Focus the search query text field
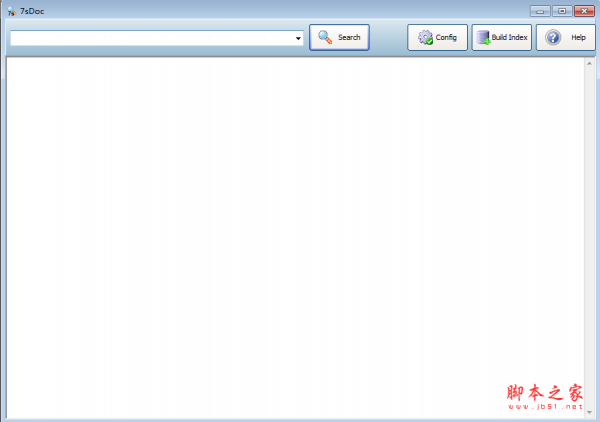600x422 pixels. click(x=150, y=38)
